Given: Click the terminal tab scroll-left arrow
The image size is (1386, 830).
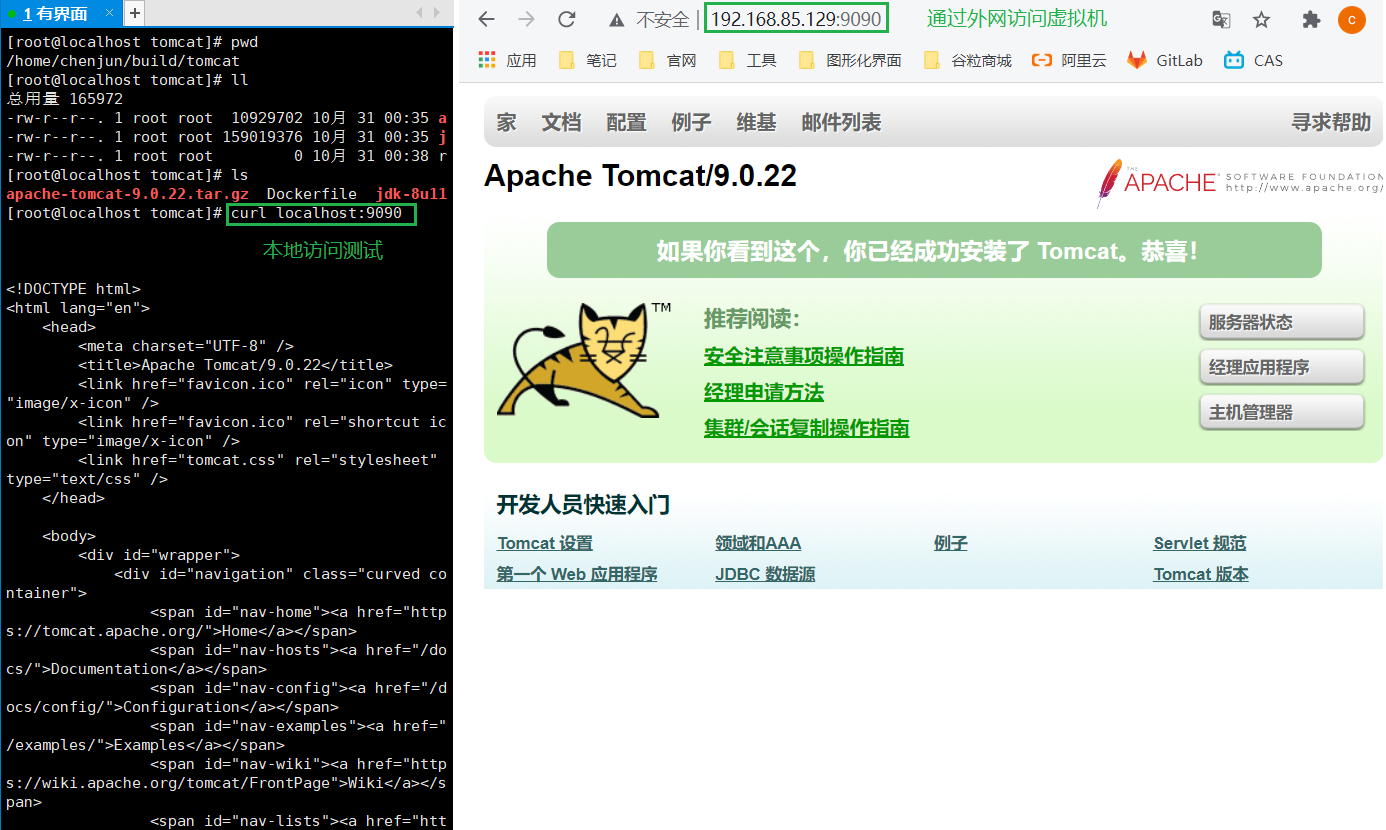Looking at the screenshot, I should 420,13.
